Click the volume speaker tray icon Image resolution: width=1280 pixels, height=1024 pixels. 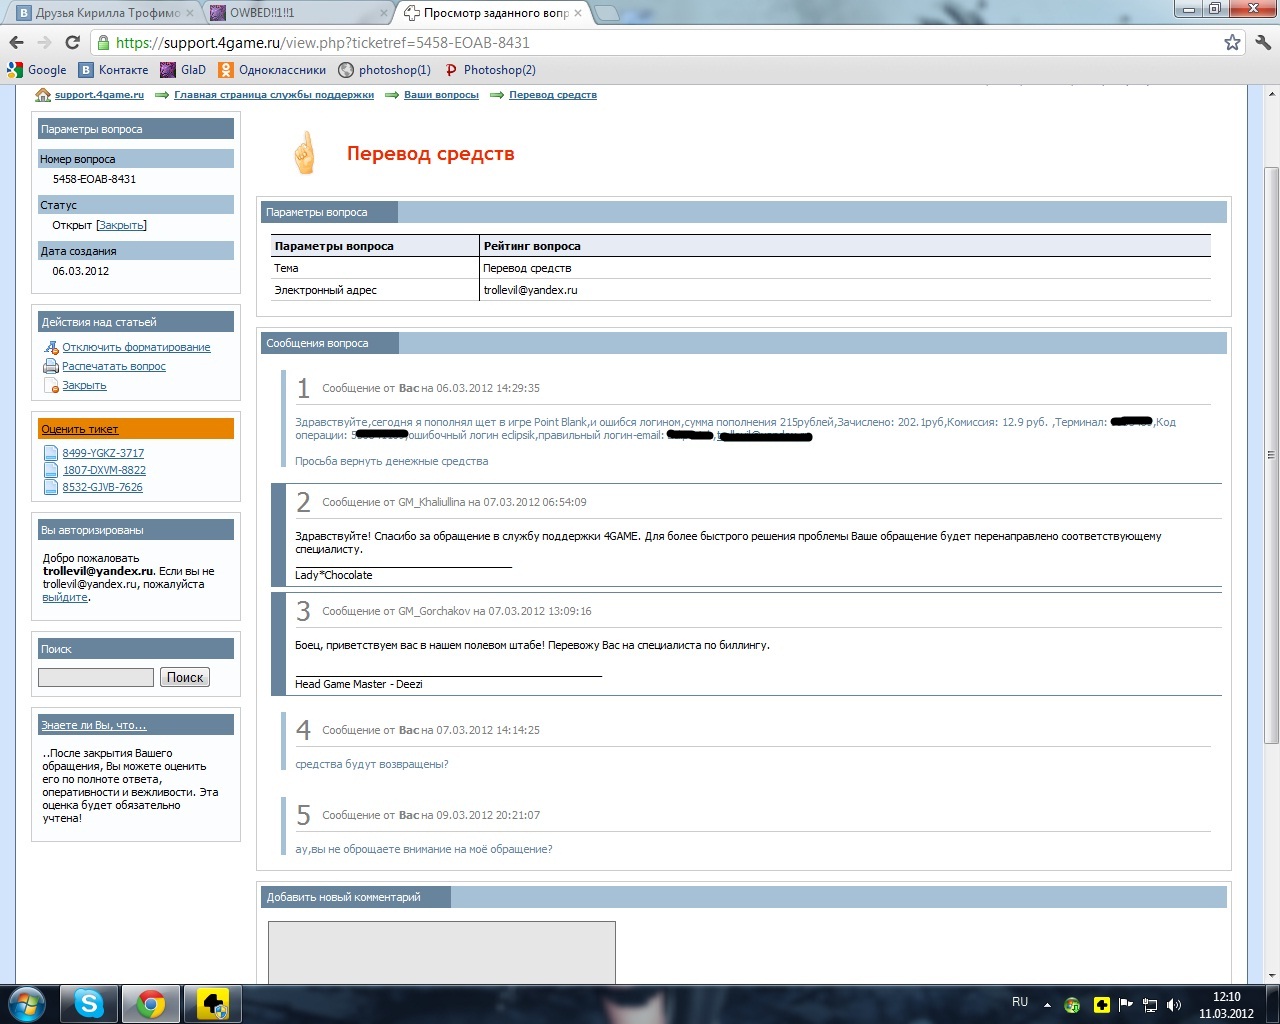point(1174,1005)
